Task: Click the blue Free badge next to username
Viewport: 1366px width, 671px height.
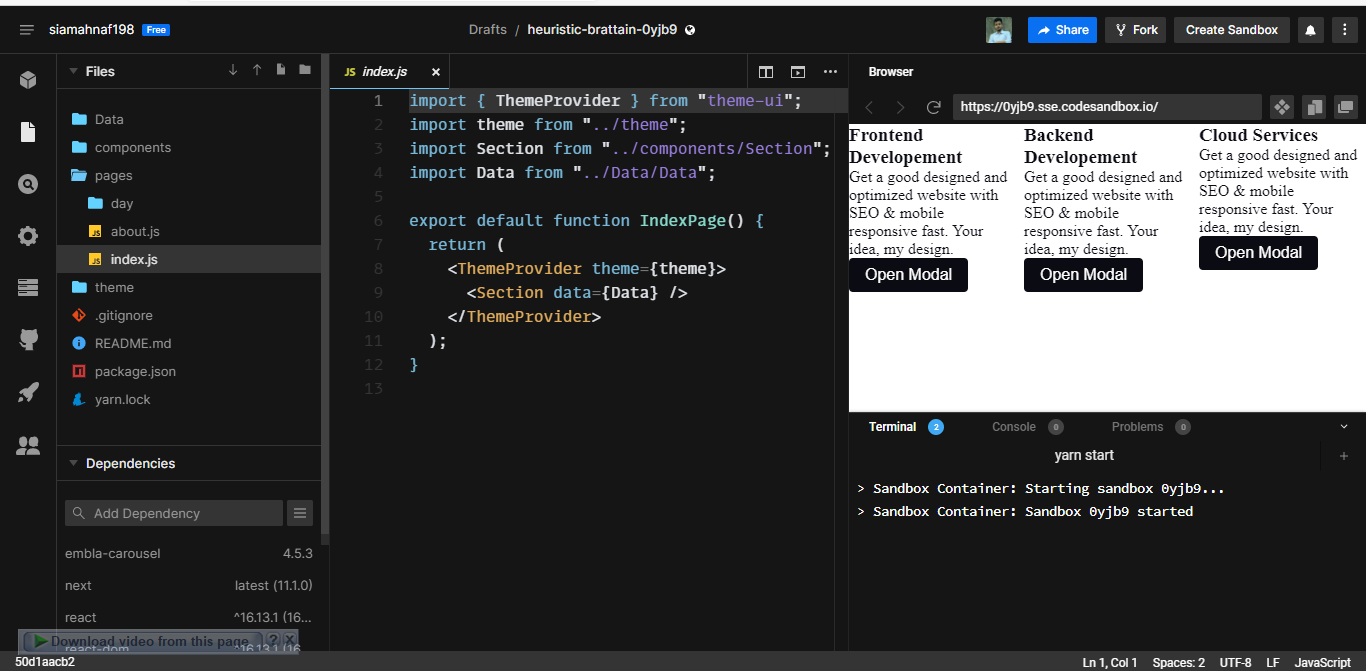Action: pyautogui.click(x=154, y=29)
